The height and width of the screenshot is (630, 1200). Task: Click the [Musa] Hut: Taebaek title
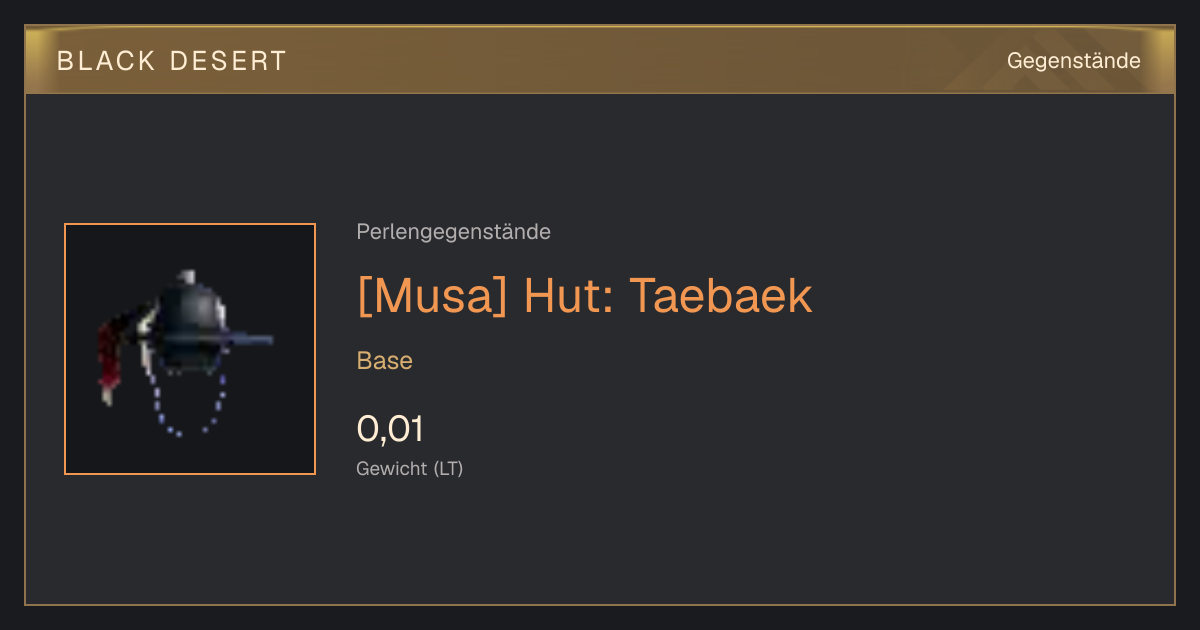click(584, 295)
